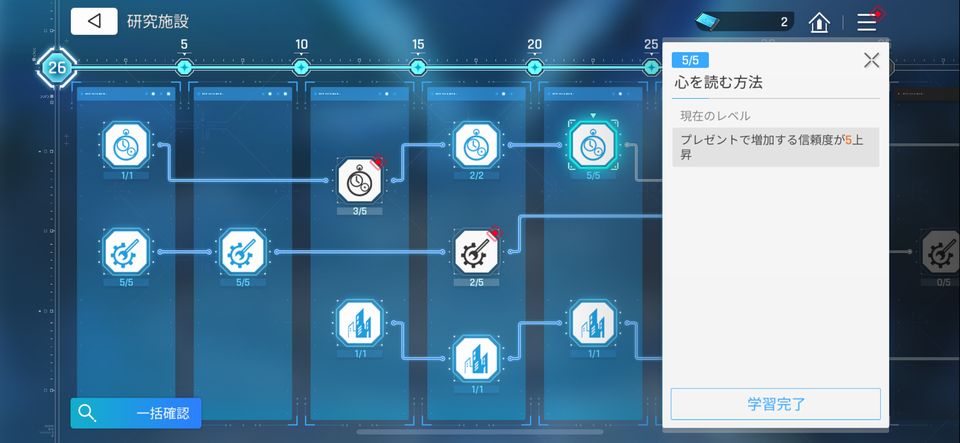Click the back arrow button
This screenshot has width=960, height=443.
click(94, 21)
